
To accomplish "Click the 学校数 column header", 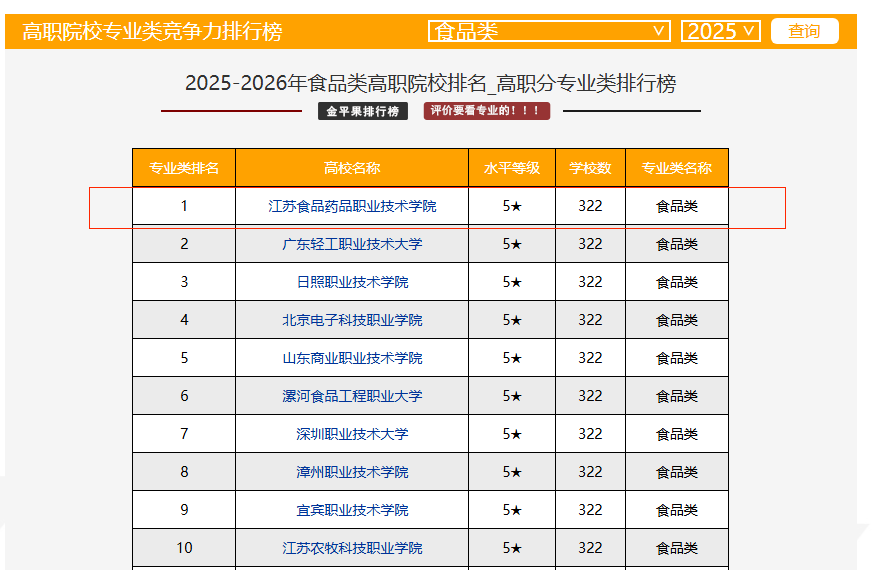I will (590, 168).
